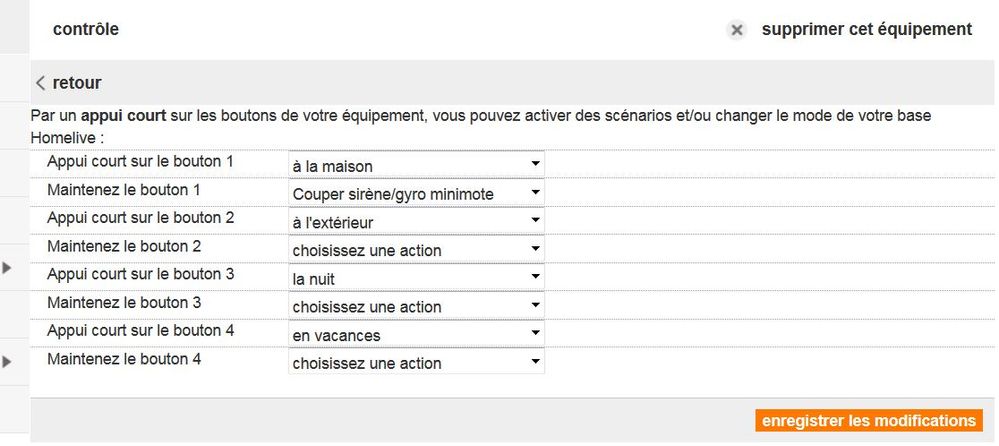Image resolution: width=999 pixels, height=446 pixels.
Task: Open the dropdown for Appui court sur le bouton 4
Action: (417, 333)
